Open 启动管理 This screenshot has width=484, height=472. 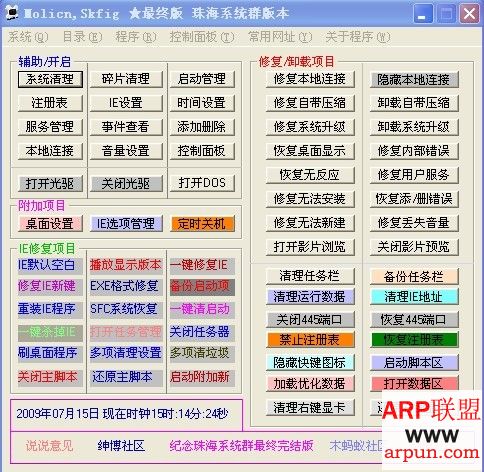(202, 79)
